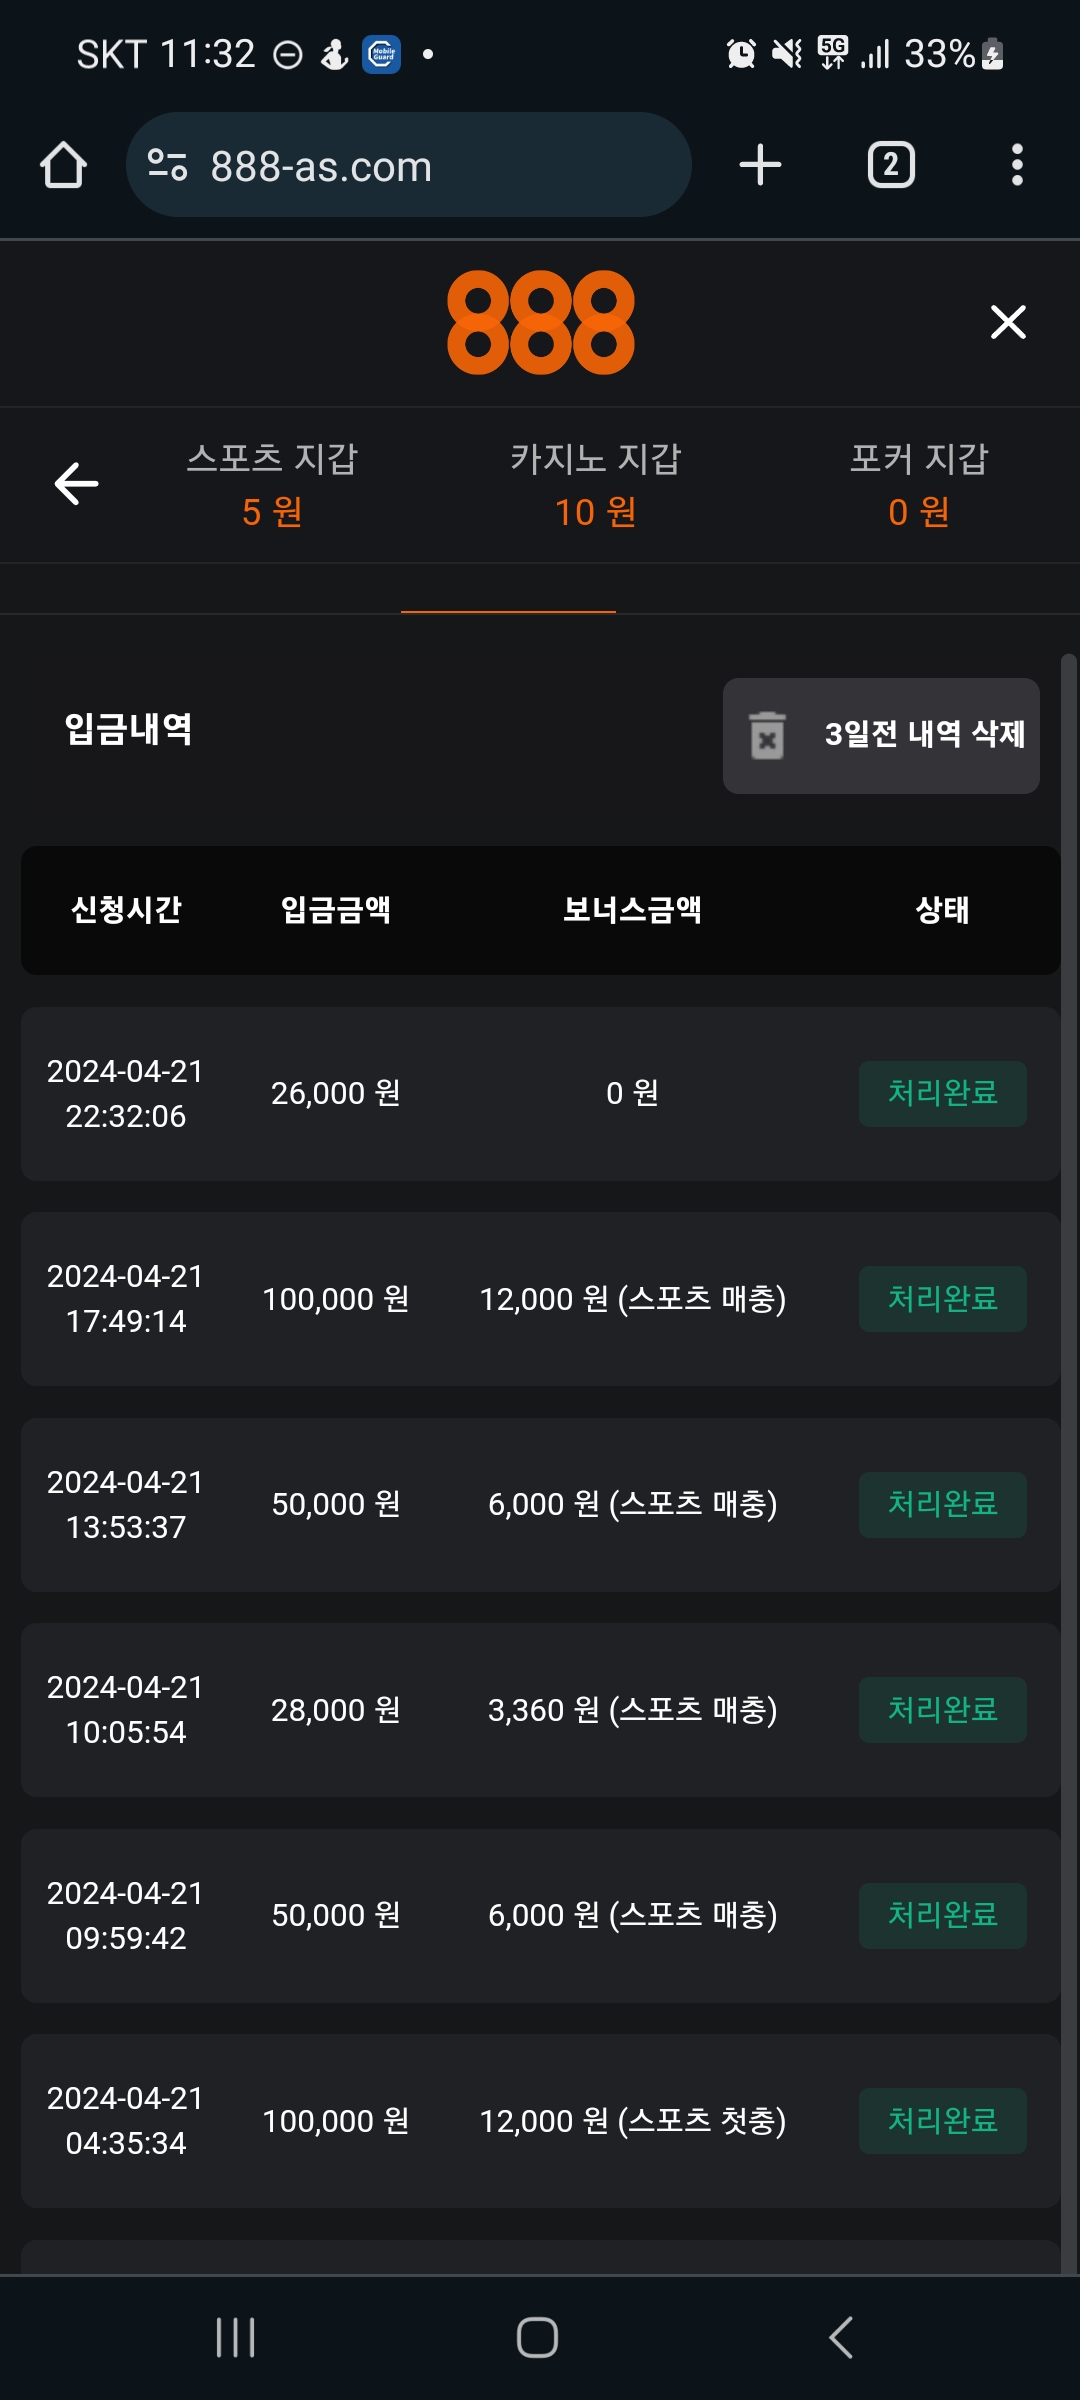
Task: Tap the Android home navigation button
Action: click(x=537, y=2338)
